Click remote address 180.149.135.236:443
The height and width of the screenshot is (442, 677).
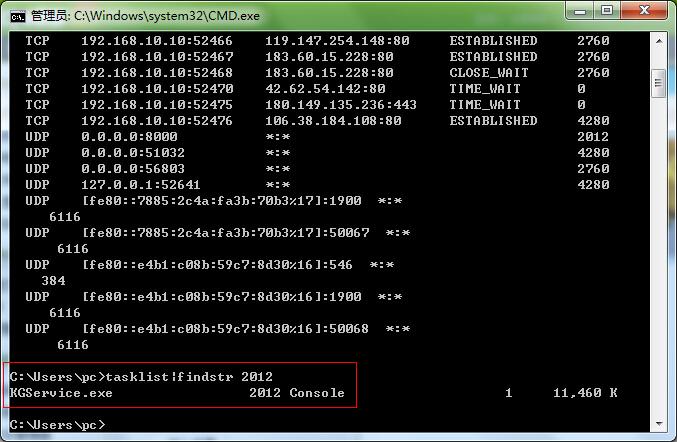pyautogui.click(x=341, y=105)
